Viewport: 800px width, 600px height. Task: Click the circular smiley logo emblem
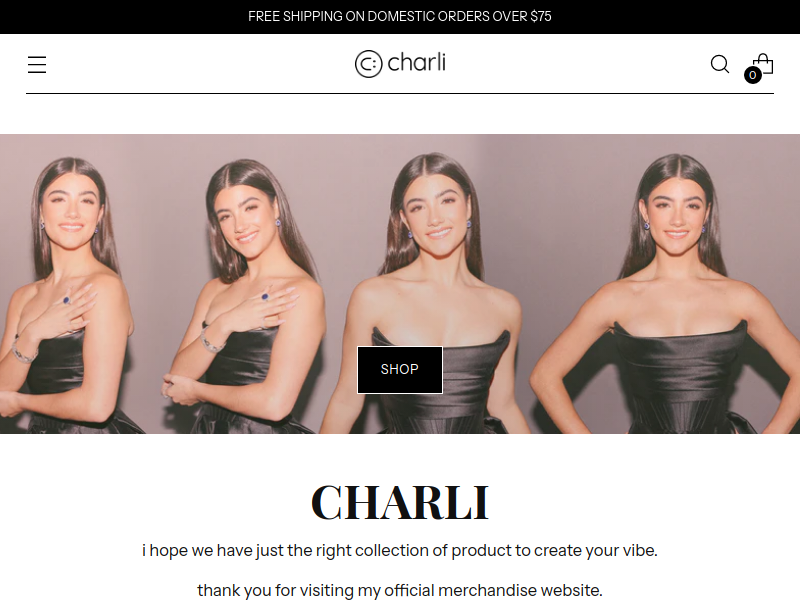(368, 64)
